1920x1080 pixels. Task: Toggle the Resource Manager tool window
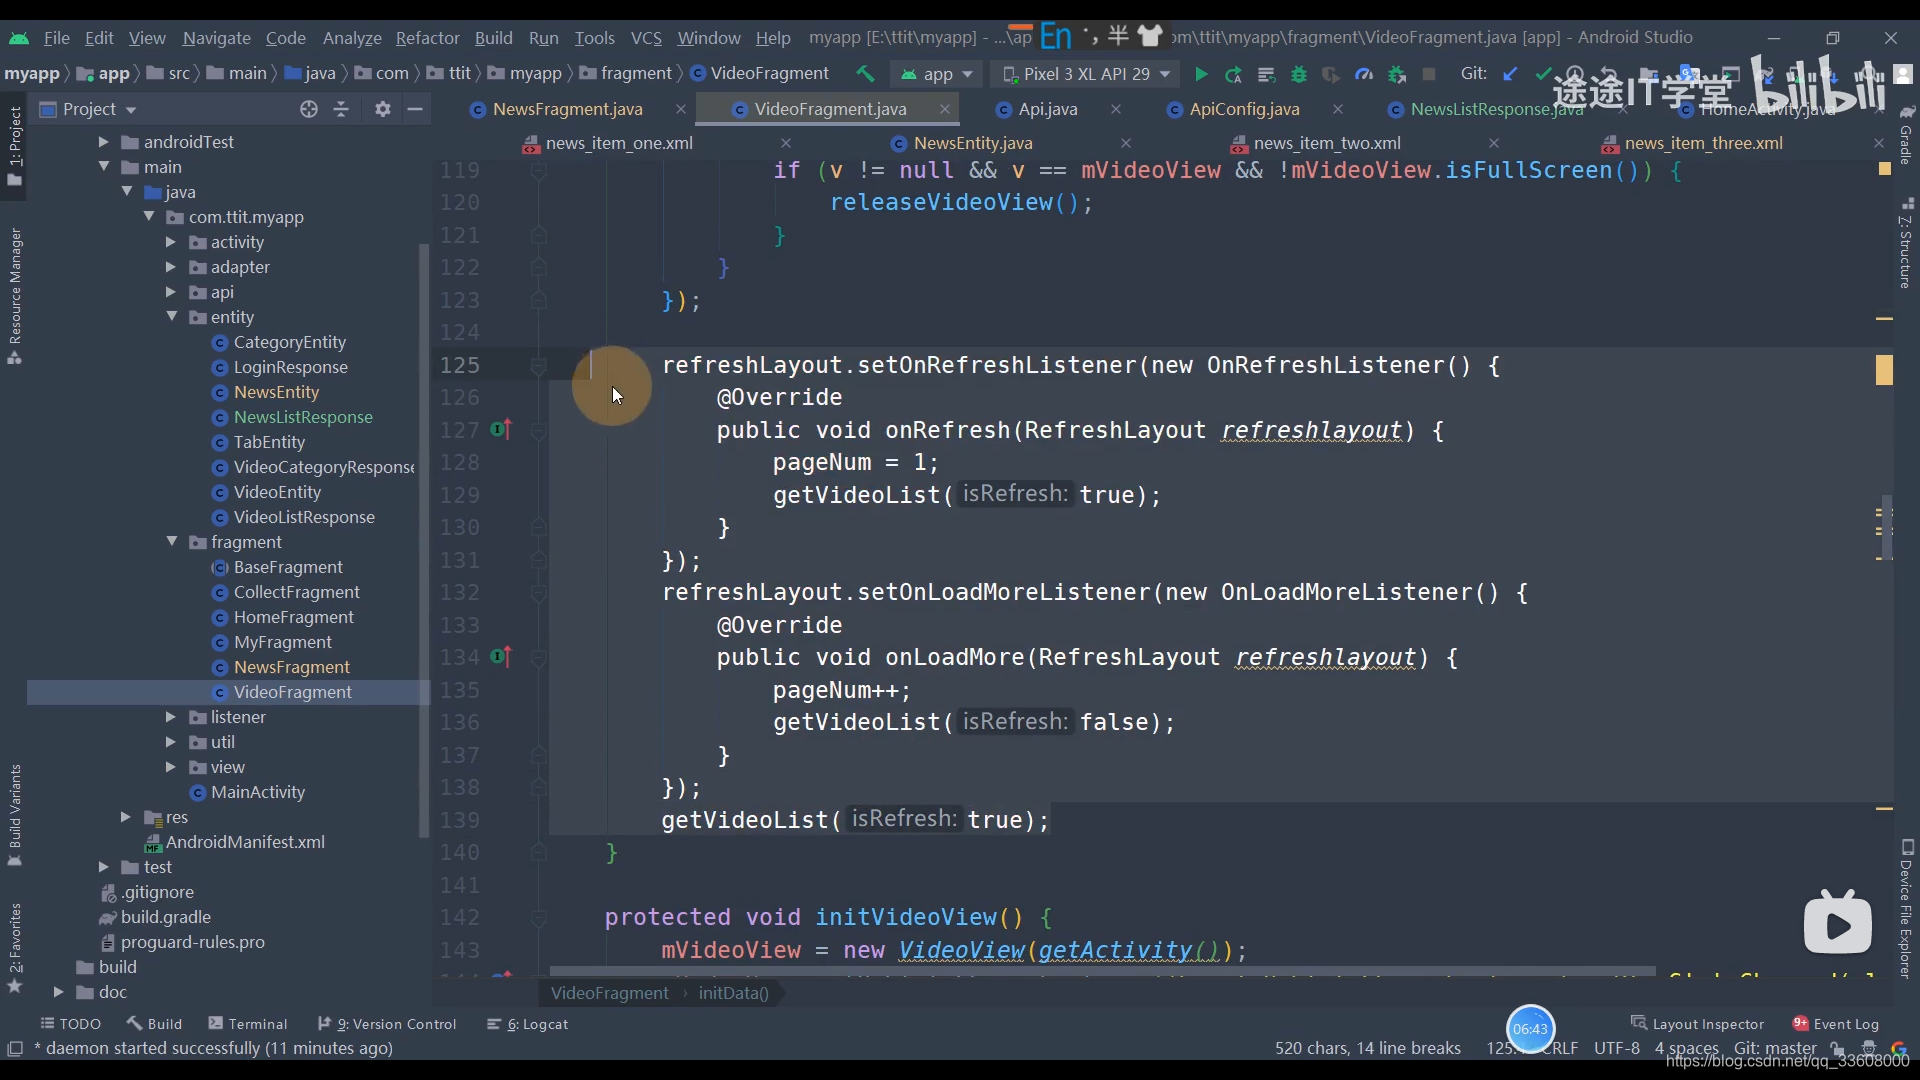[15, 296]
